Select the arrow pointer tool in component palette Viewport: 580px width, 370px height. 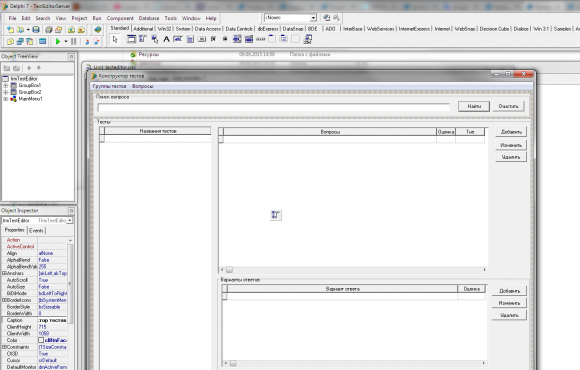pyautogui.click(x=115, y=39)
